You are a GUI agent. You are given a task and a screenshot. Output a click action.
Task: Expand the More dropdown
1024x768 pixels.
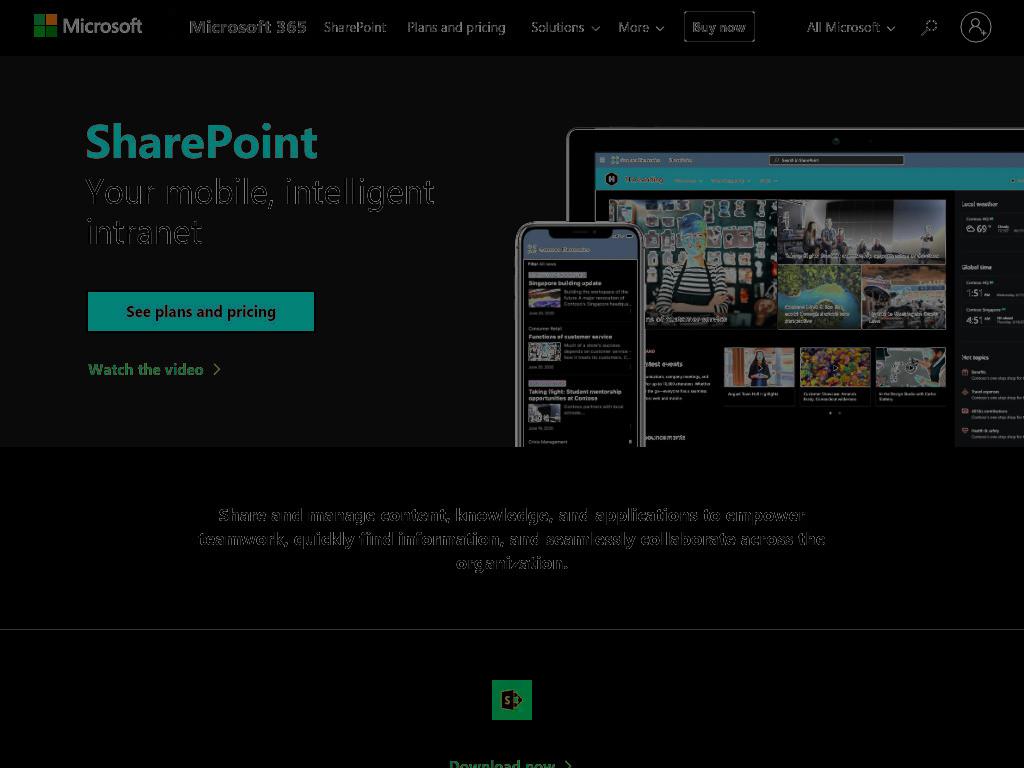tap(641, 27)
